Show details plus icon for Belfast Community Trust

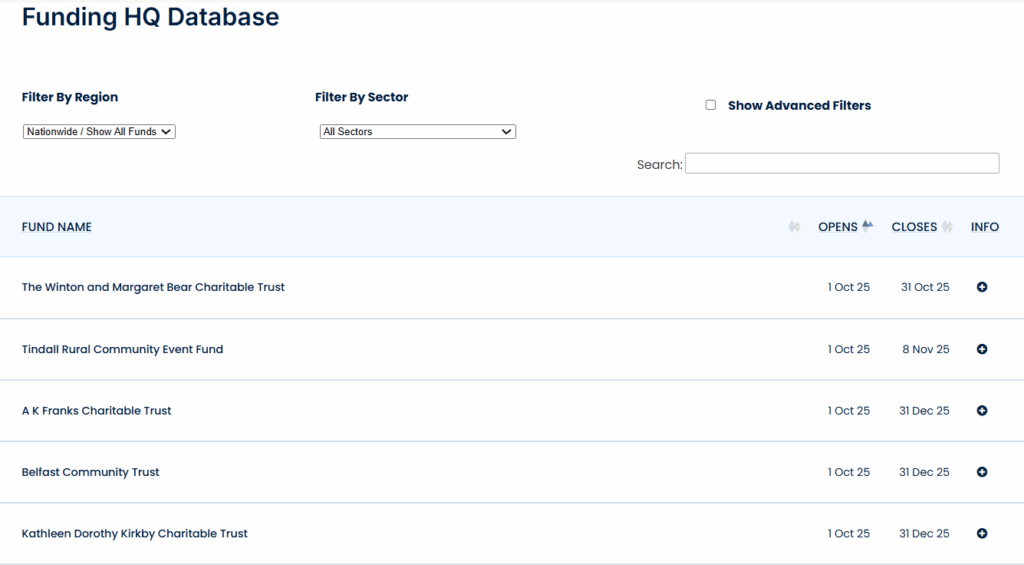[x=981, y=472]
